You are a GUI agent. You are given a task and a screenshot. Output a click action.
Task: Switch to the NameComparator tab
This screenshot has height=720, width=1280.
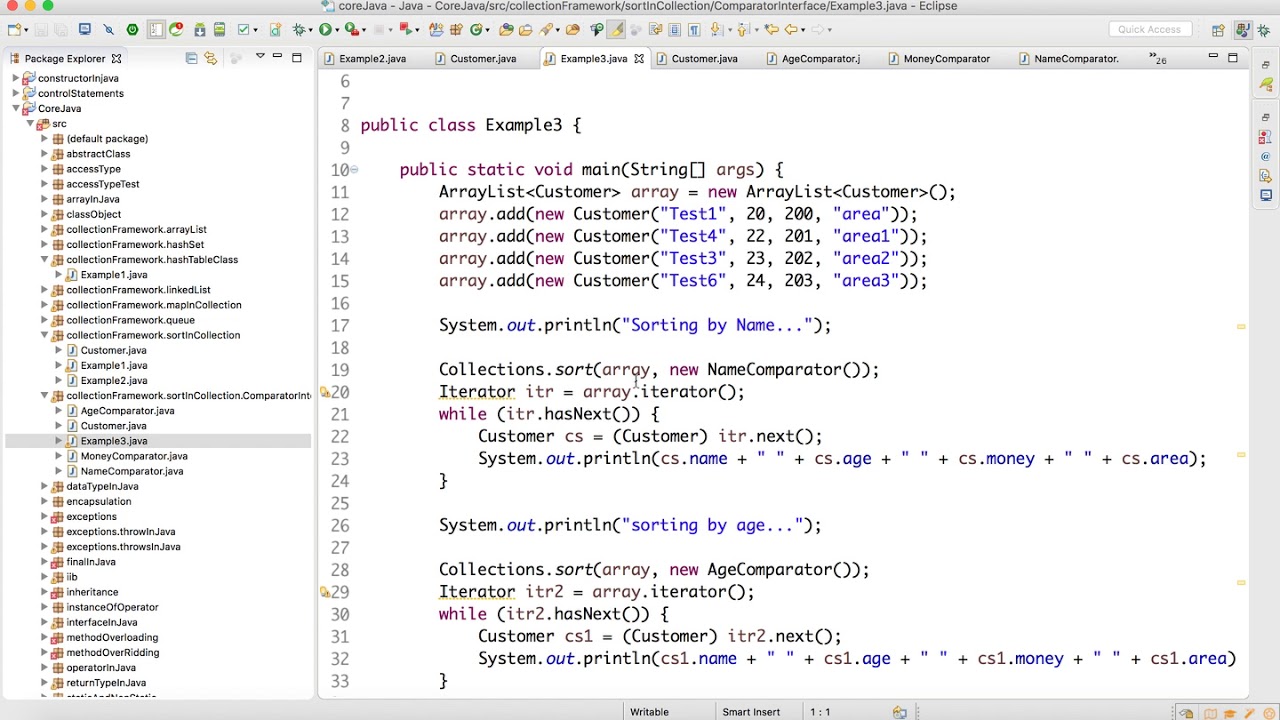click(1076, 59)
